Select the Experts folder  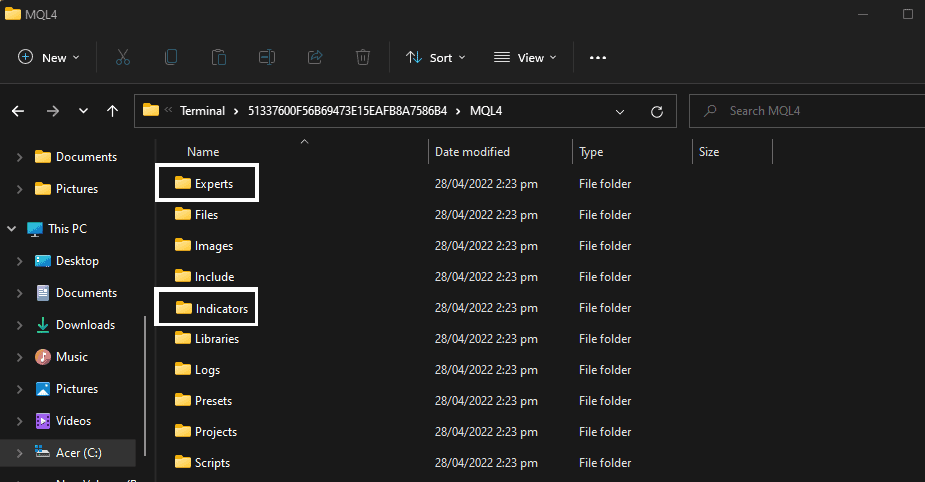[204, 183]
